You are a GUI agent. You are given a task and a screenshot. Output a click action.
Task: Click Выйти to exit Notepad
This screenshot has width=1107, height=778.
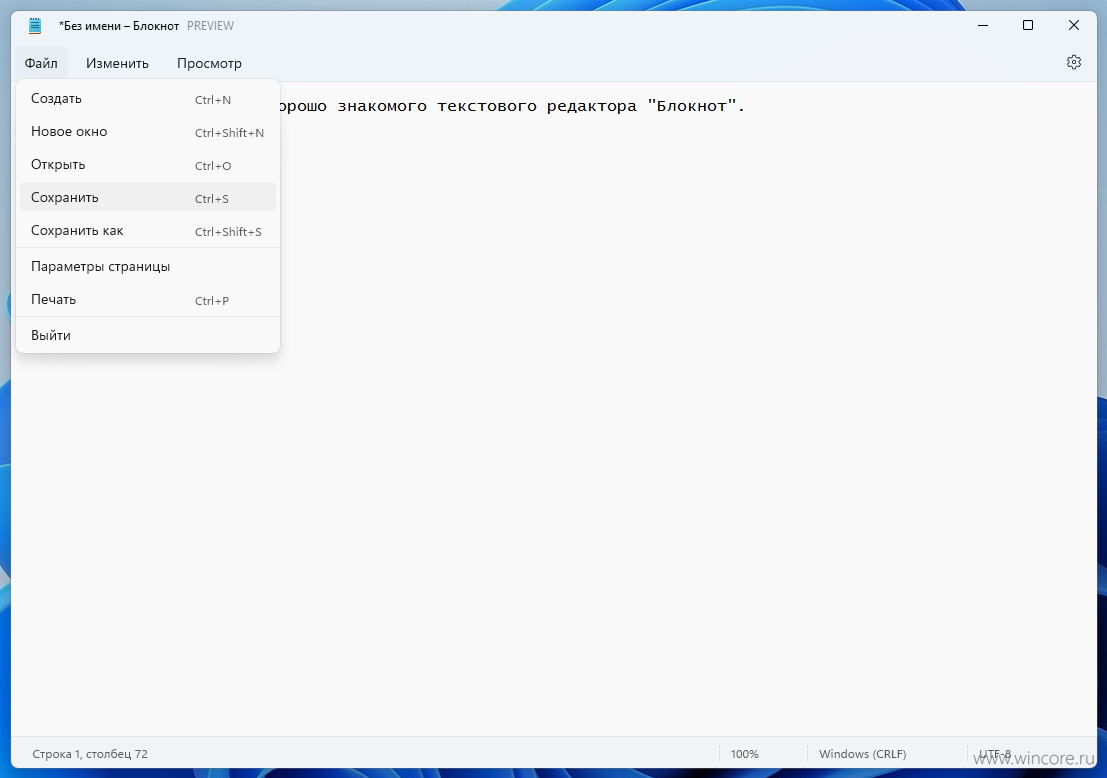[148, 335]
